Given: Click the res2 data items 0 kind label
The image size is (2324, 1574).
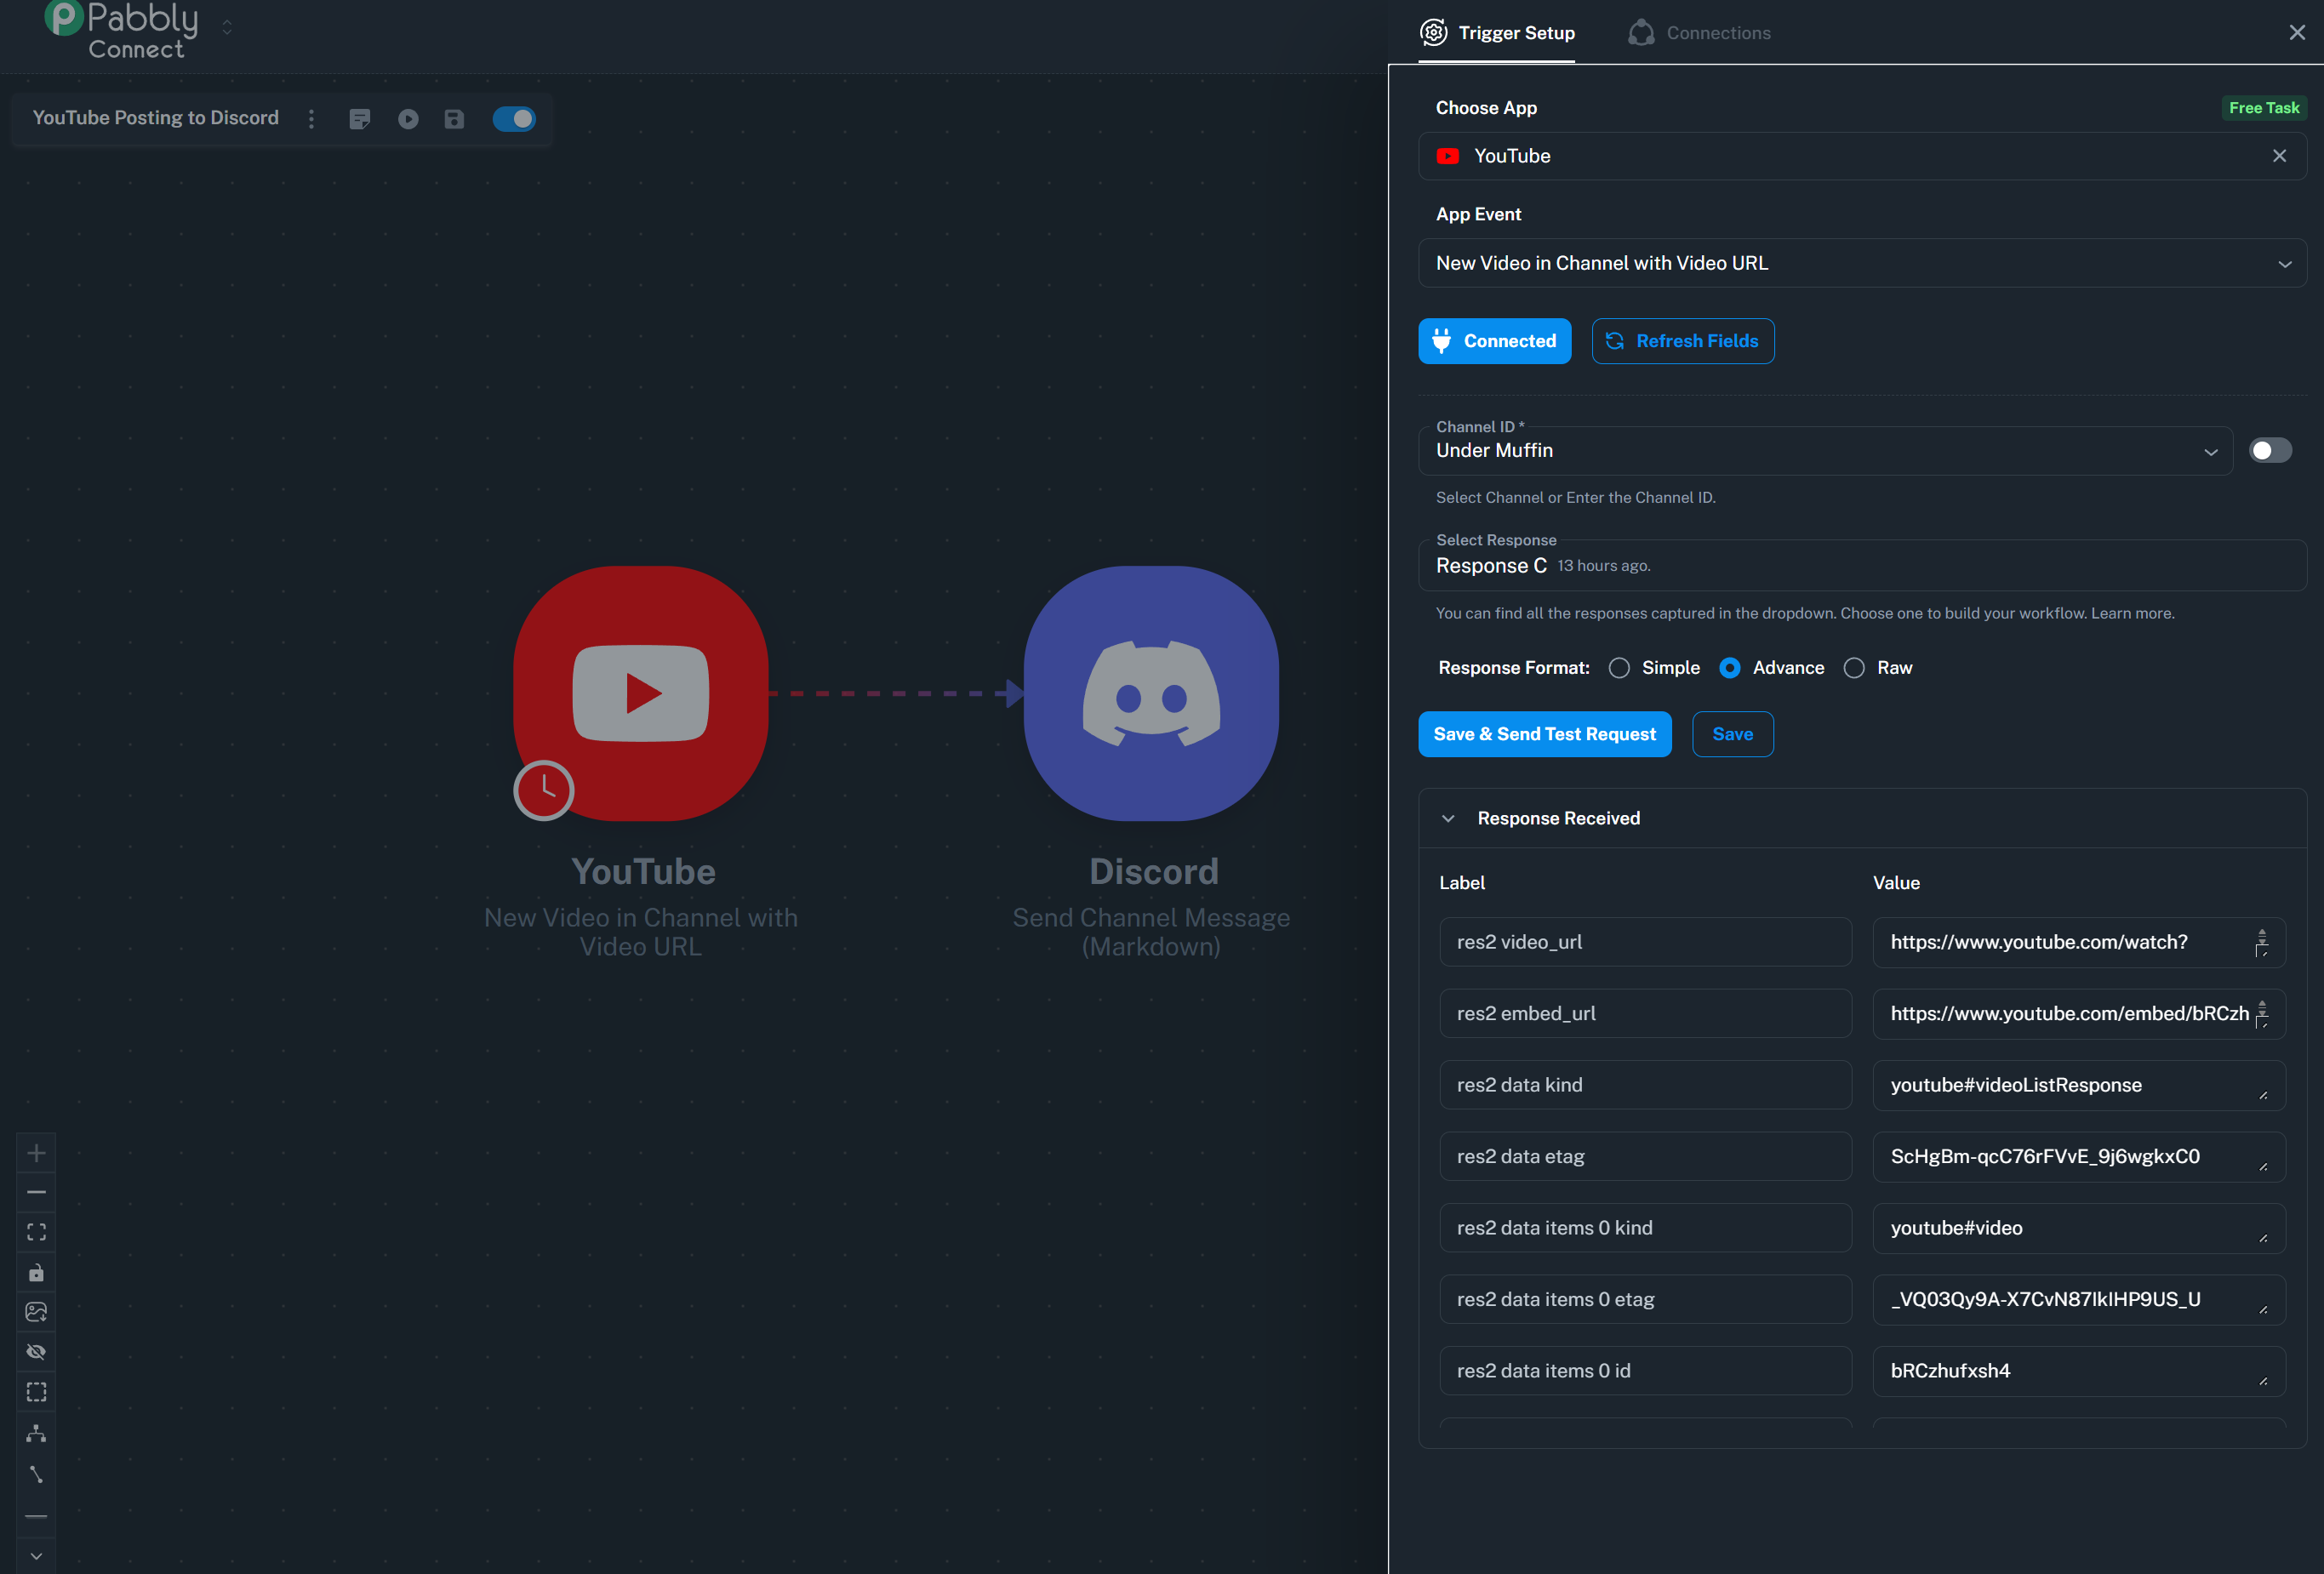Looking at the screenshot, I should click(1645, 1228).
